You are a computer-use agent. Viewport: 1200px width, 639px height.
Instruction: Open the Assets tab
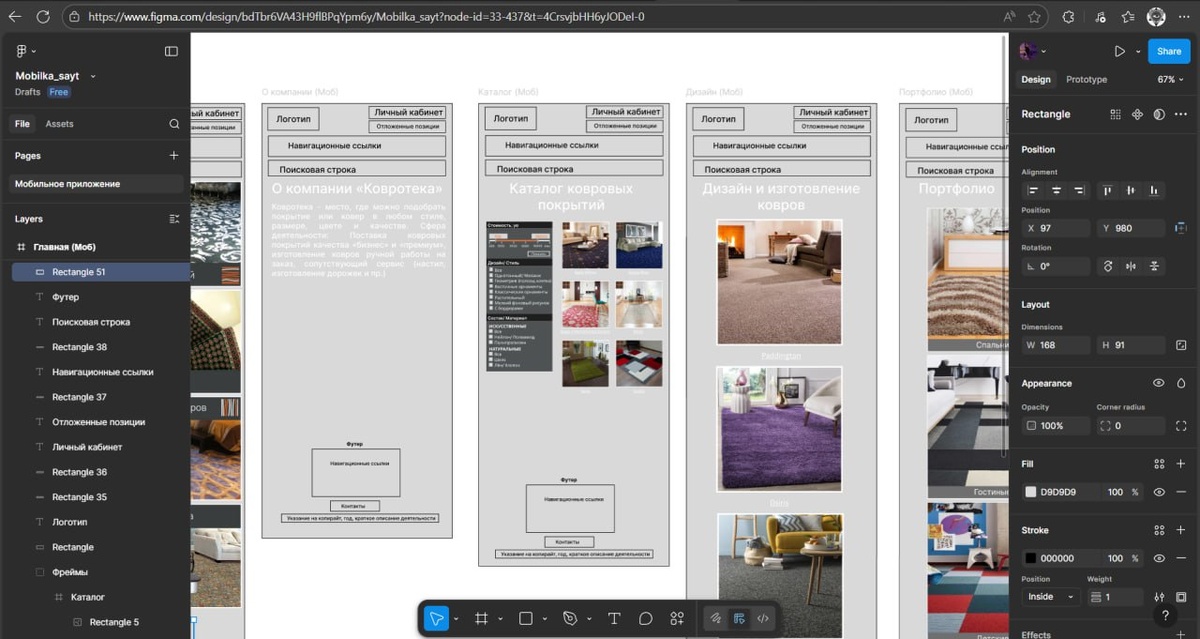point(59,124)
